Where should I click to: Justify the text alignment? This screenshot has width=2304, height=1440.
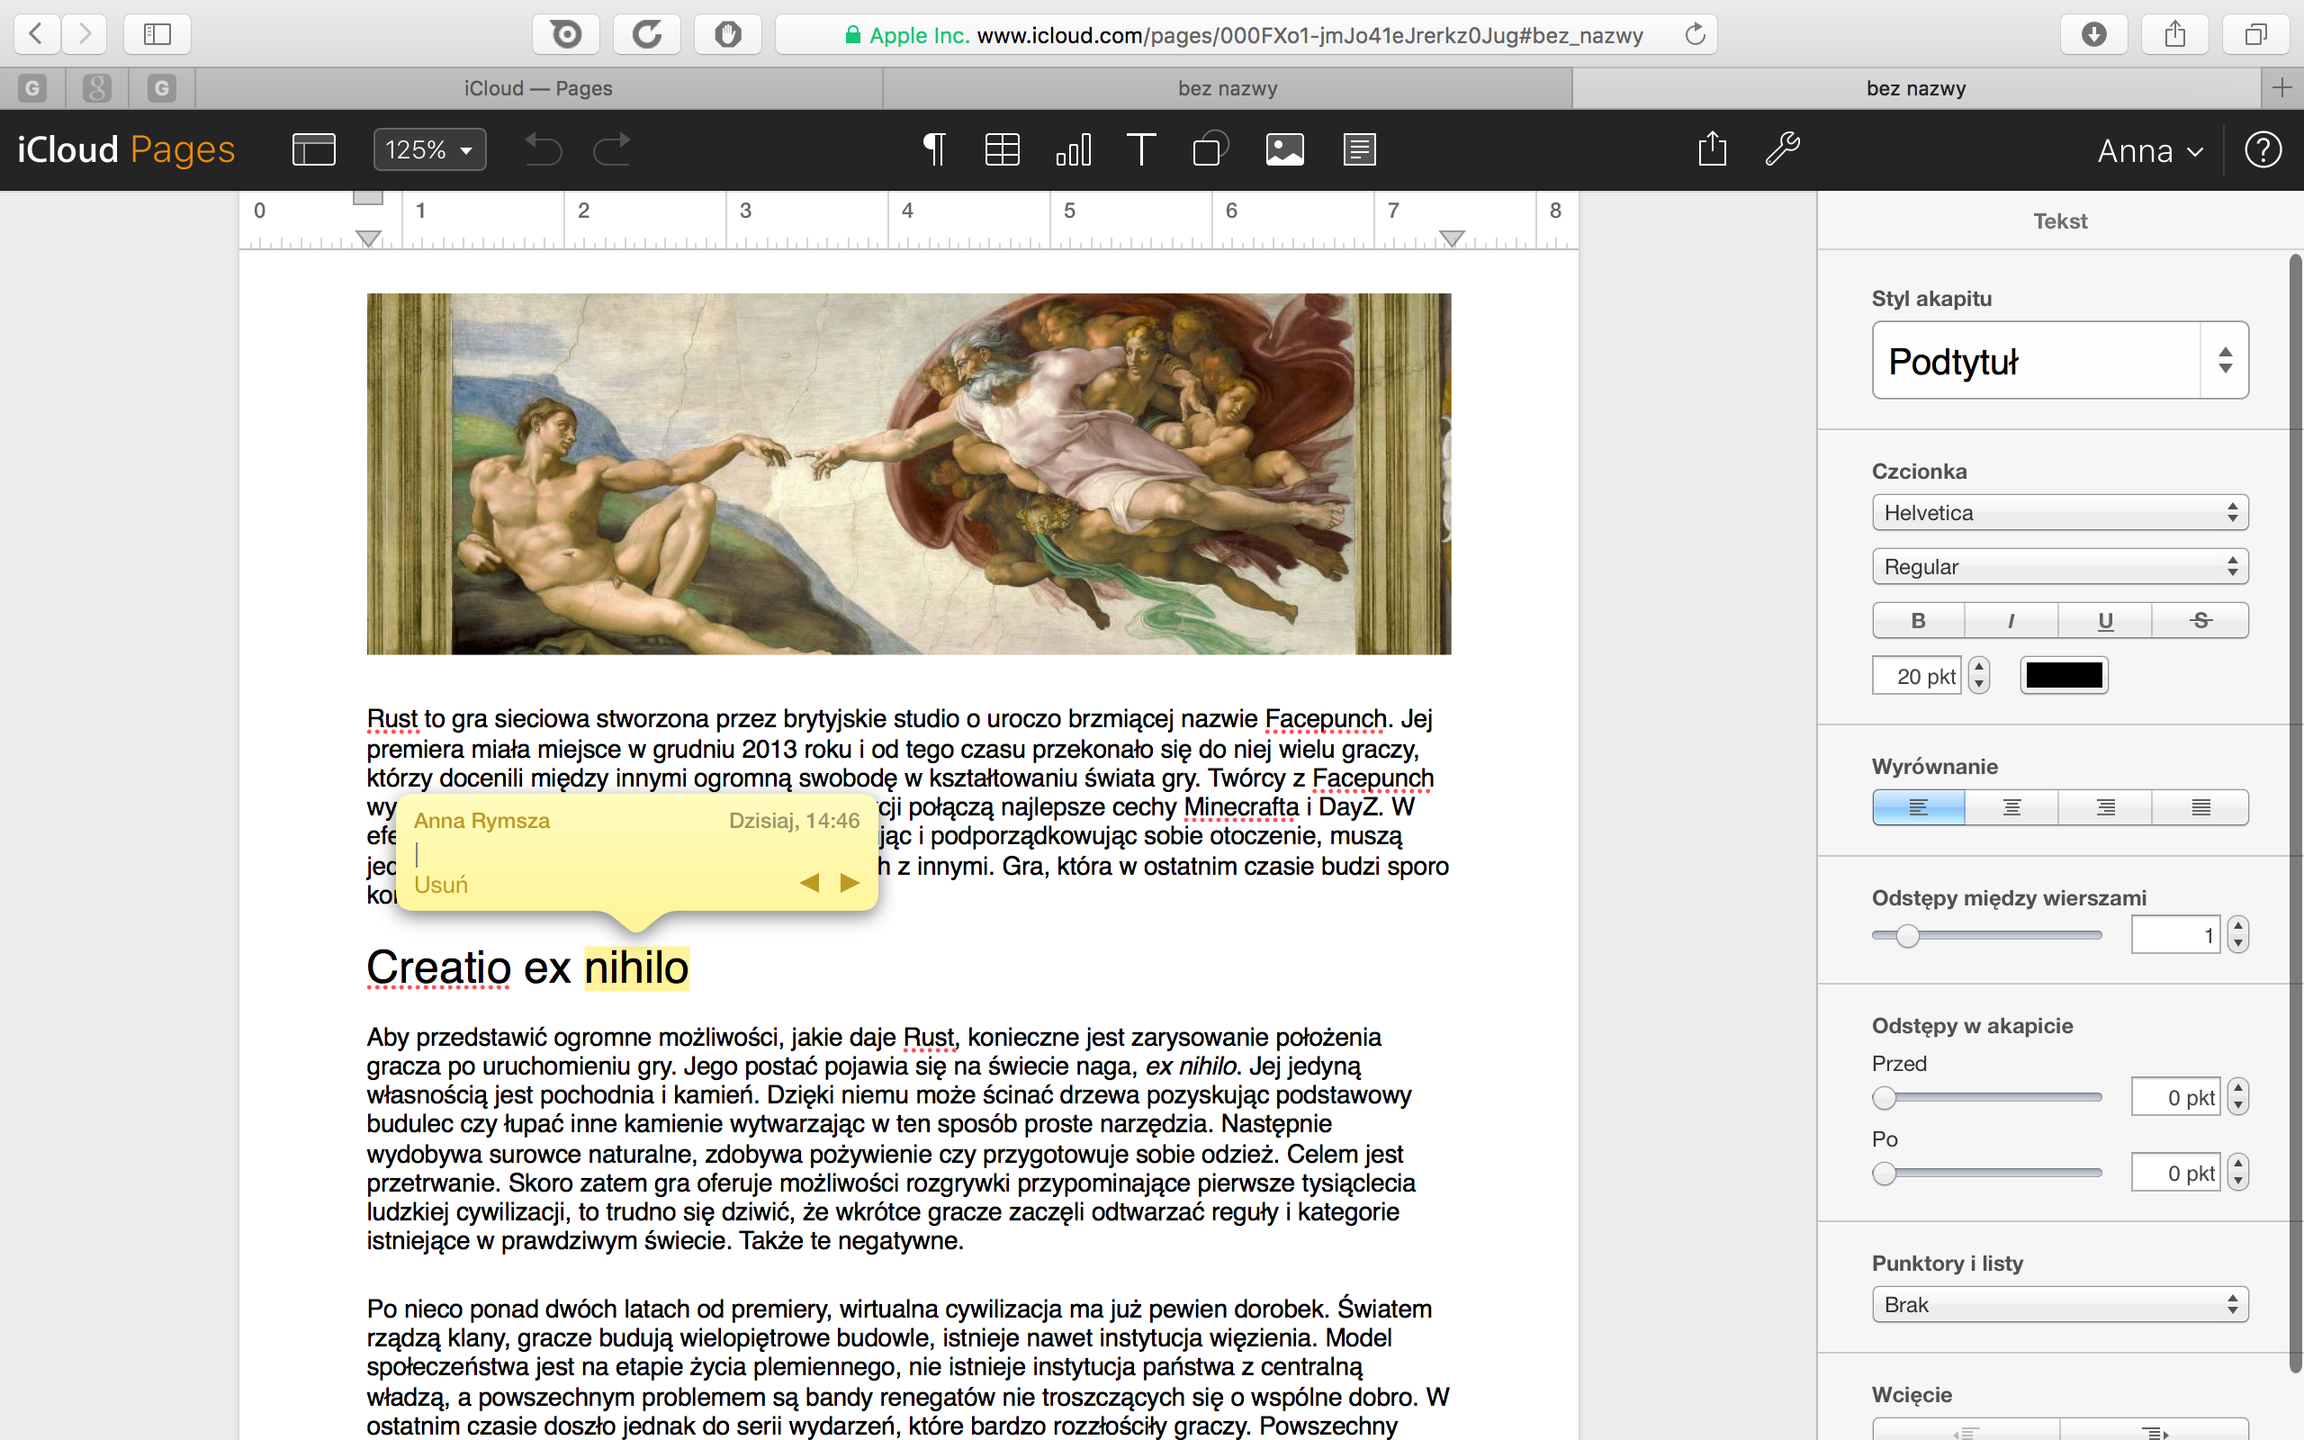pyautogui.click(x=2200, y=807)
